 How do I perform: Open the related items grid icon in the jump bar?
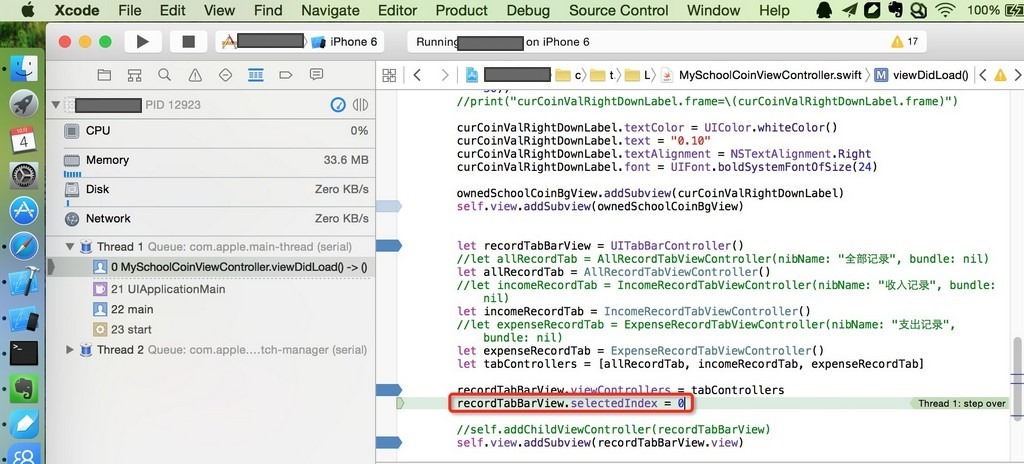[389, 75]
